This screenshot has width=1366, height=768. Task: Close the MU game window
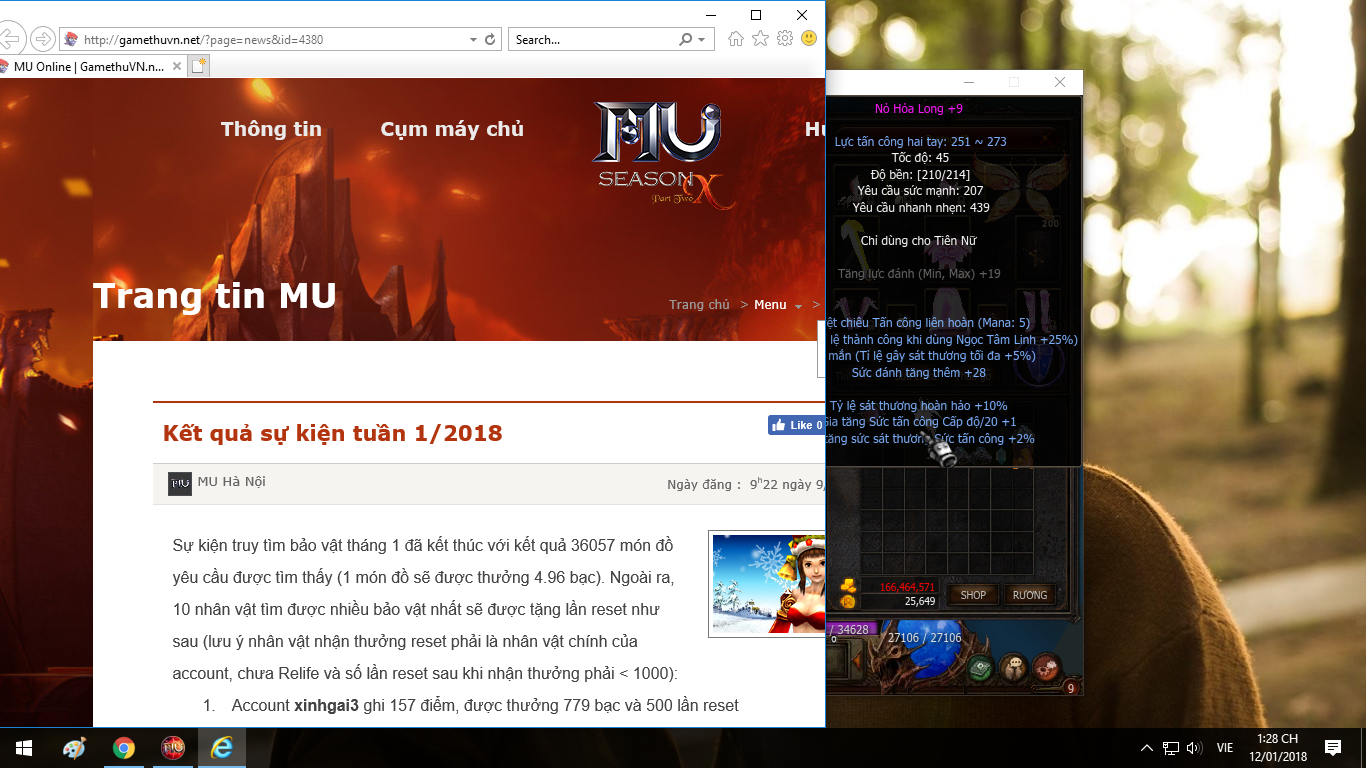(1060, 82)
